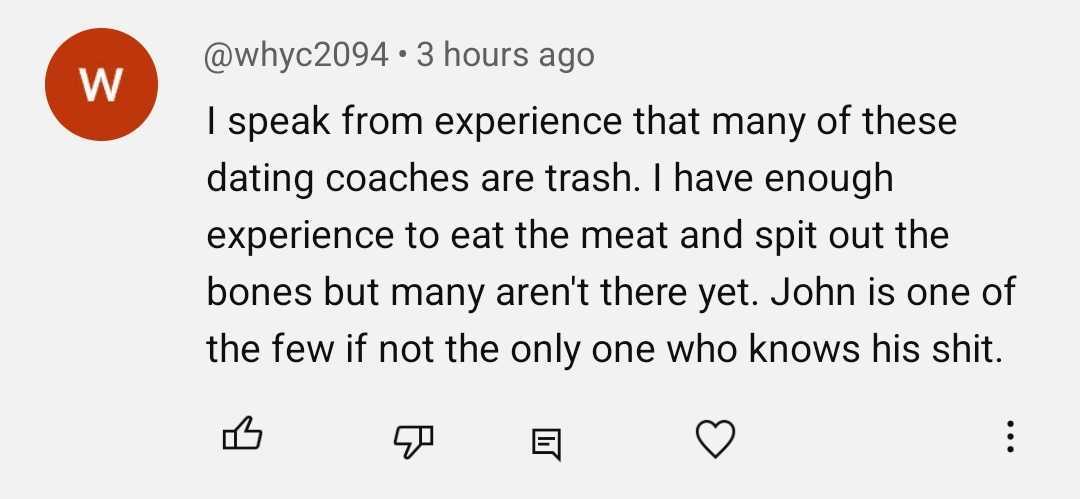Screen dimensions: 1080x499
Task: Heart the comment by whyc2094
Action: click(715, 437)
